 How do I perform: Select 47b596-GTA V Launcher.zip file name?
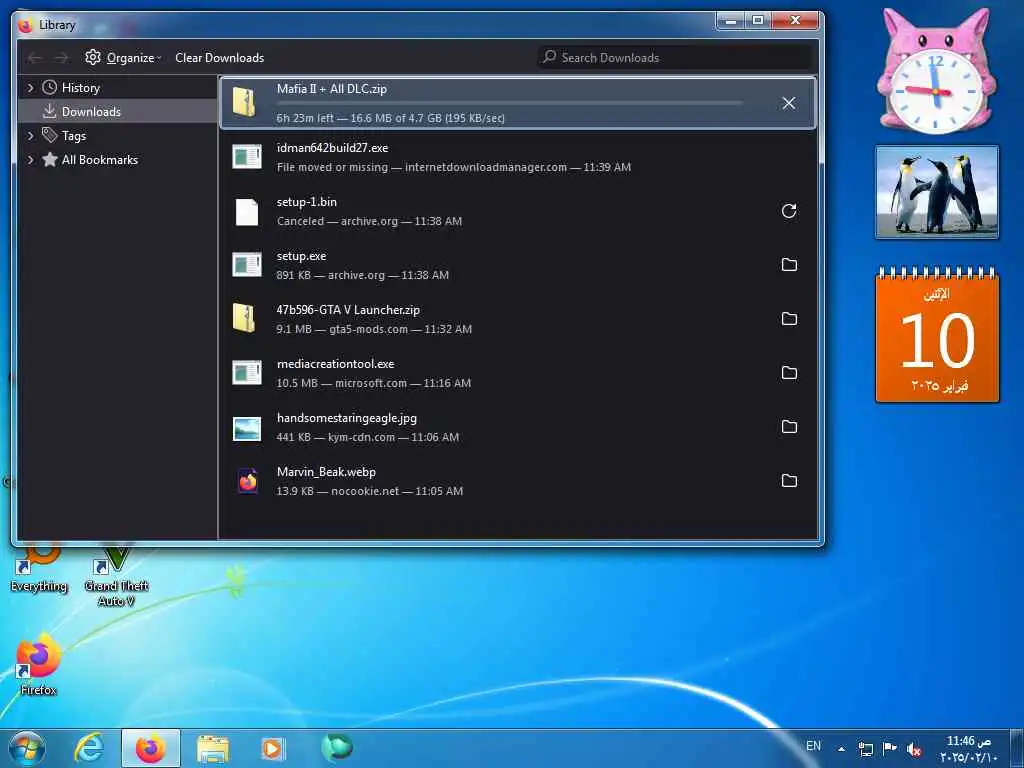pyautogui.click(x=348, y=310)
